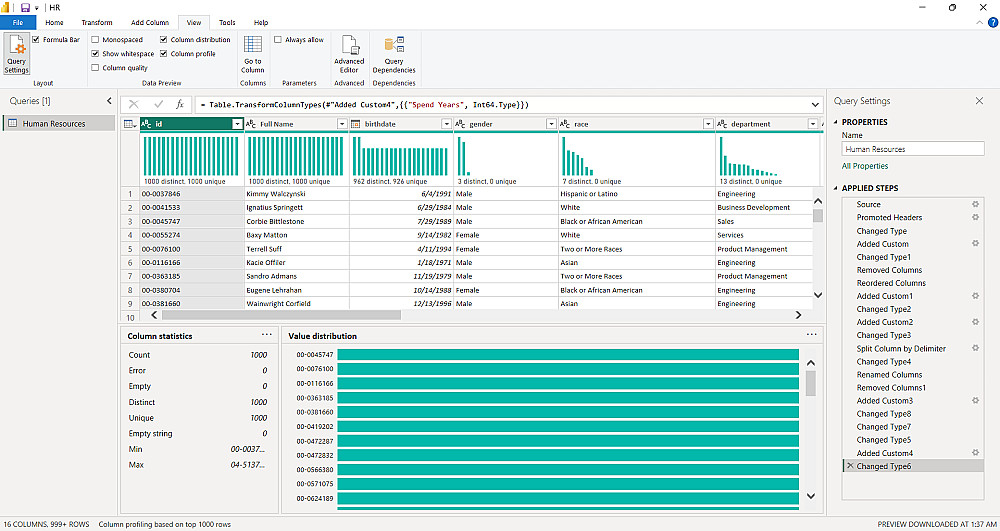Toggle the Monospaced checkbox

[95, 40]
